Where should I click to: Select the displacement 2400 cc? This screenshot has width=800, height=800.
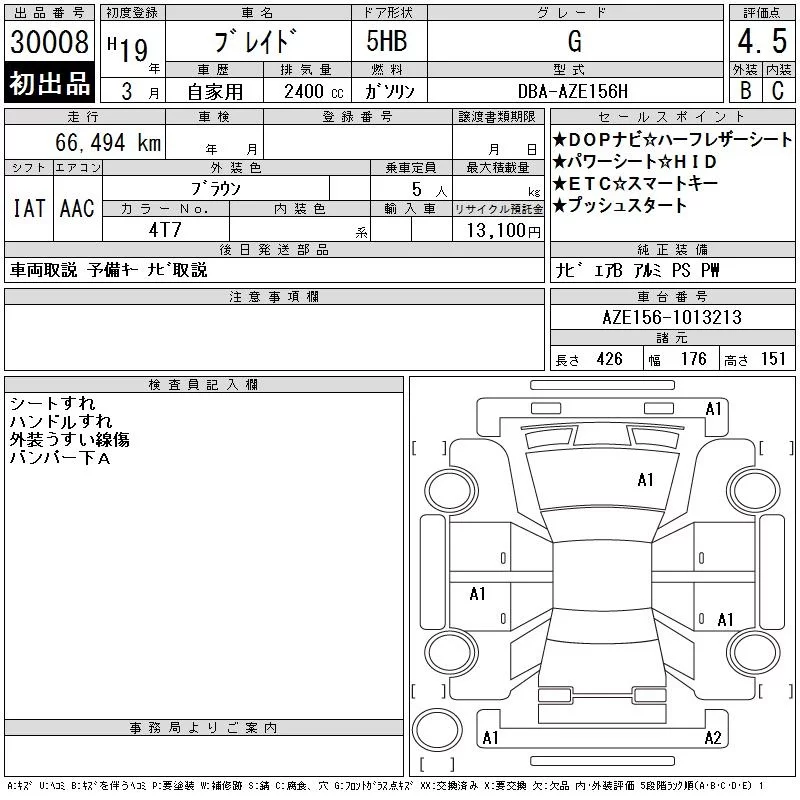pos(313,92)
